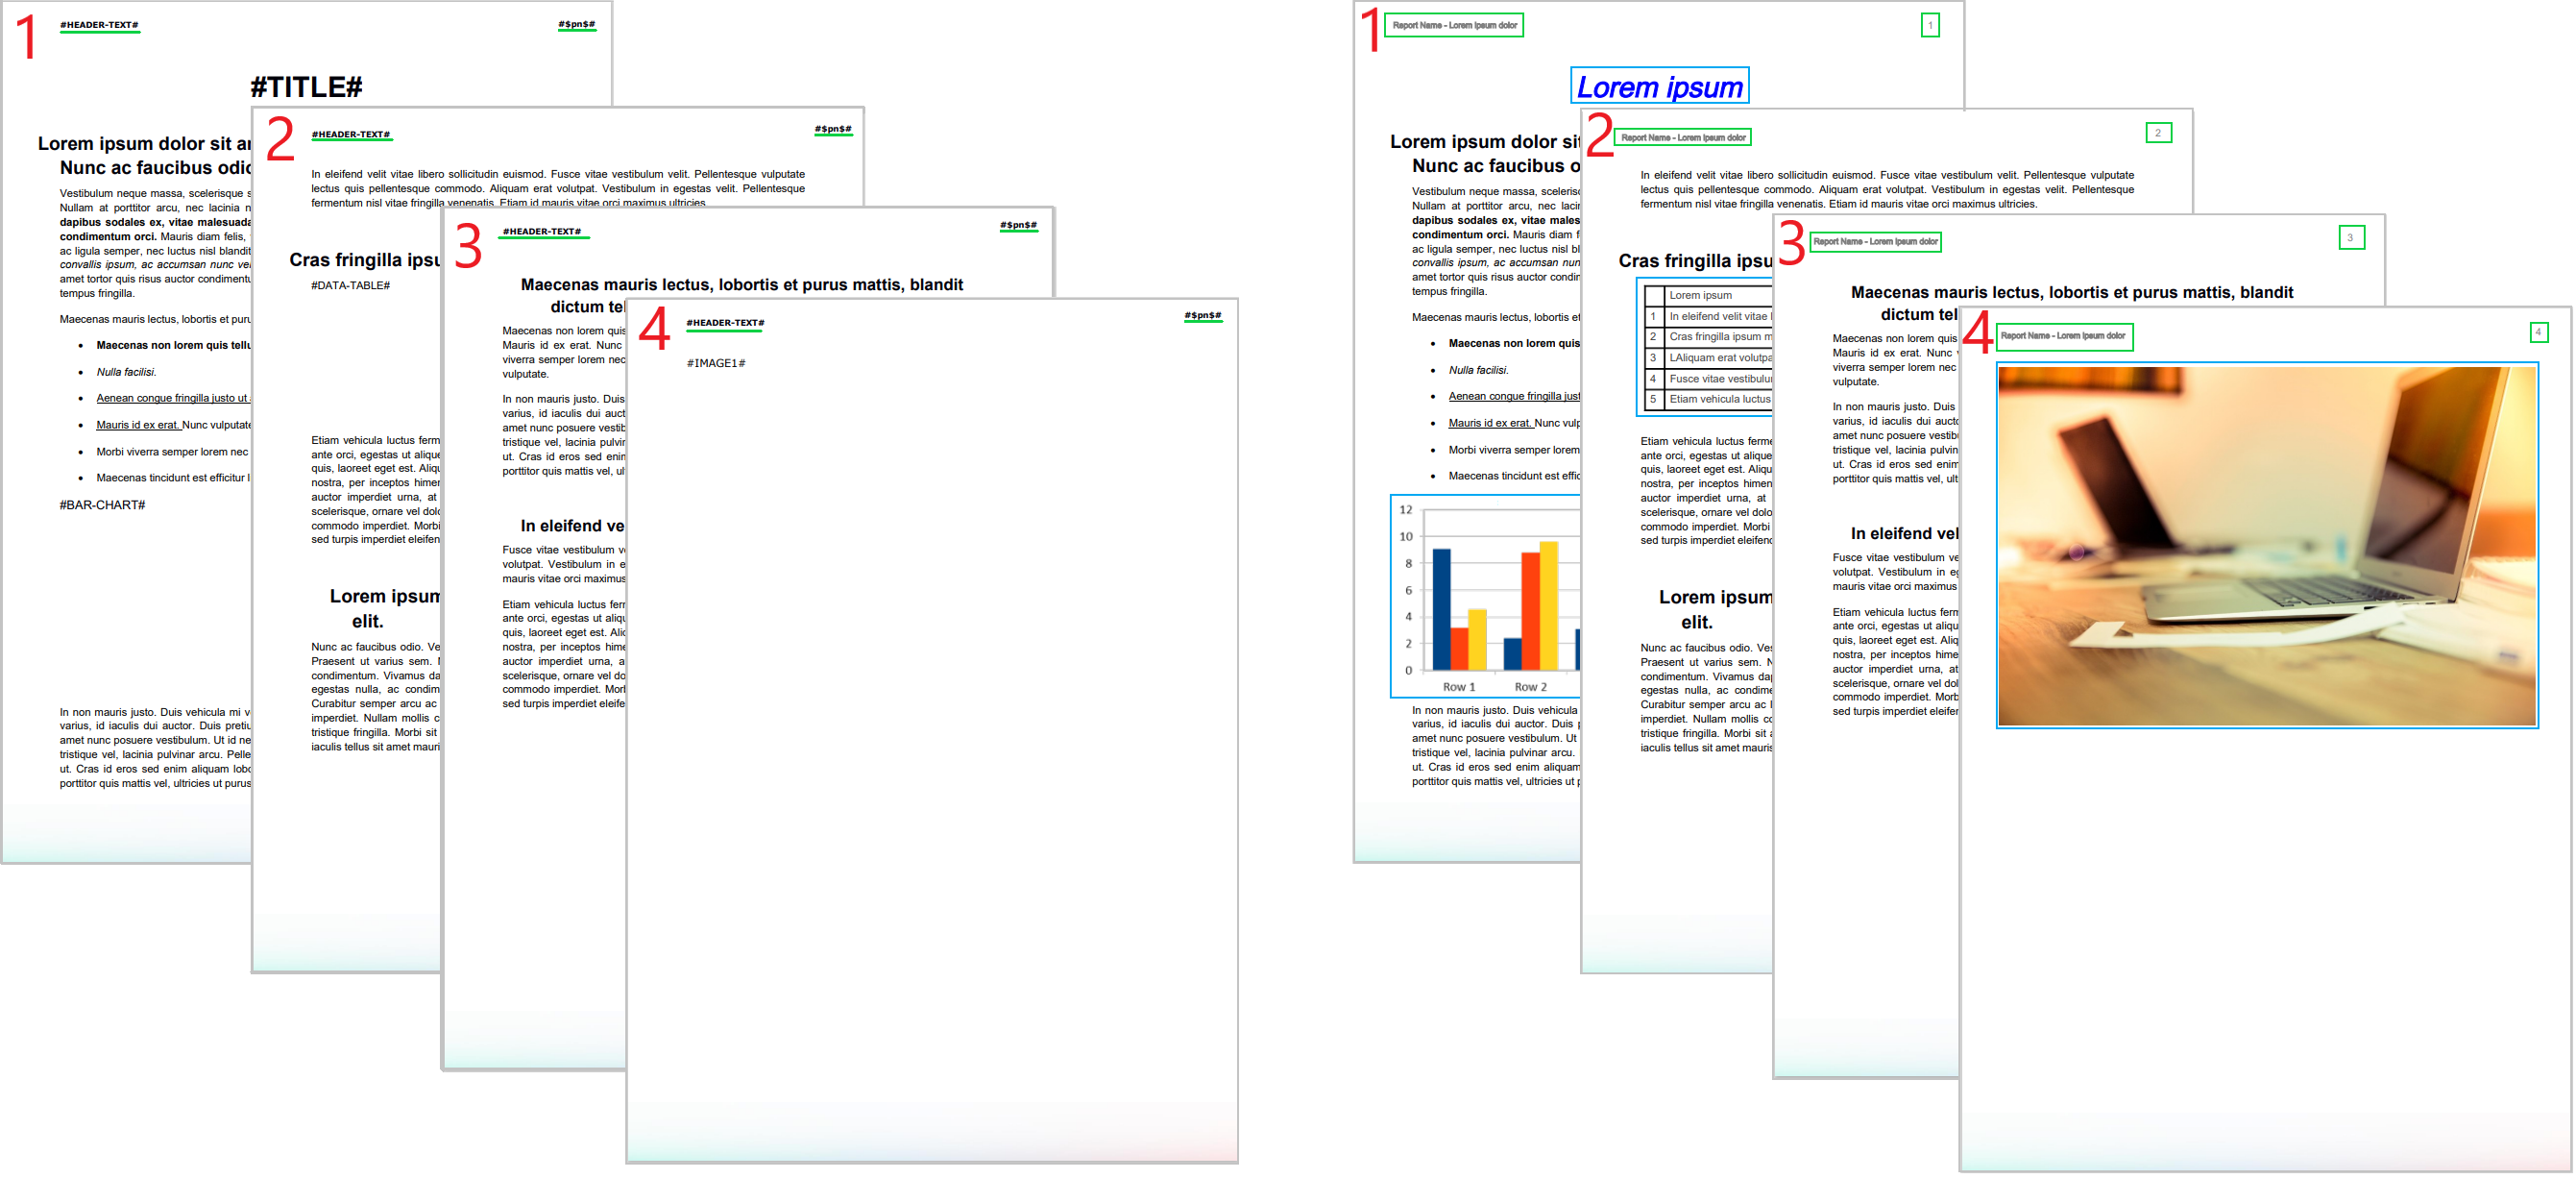Select the #HEADER-TEXT# placeholder on template page 4

725,322
